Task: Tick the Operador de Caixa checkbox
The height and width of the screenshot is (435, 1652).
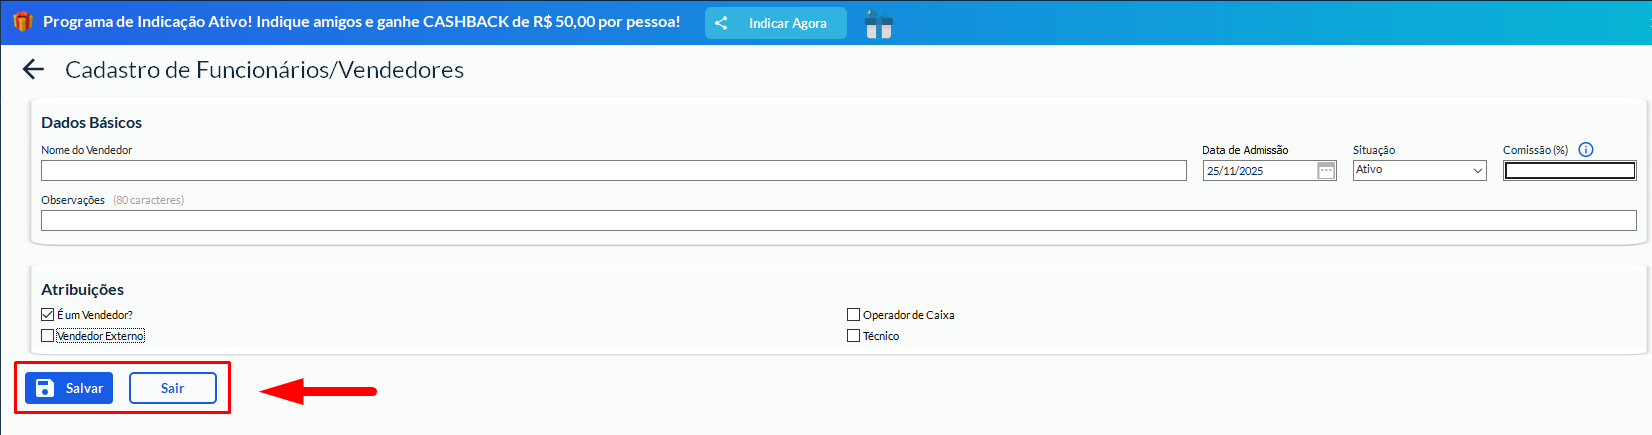Action: pos(853,315)
